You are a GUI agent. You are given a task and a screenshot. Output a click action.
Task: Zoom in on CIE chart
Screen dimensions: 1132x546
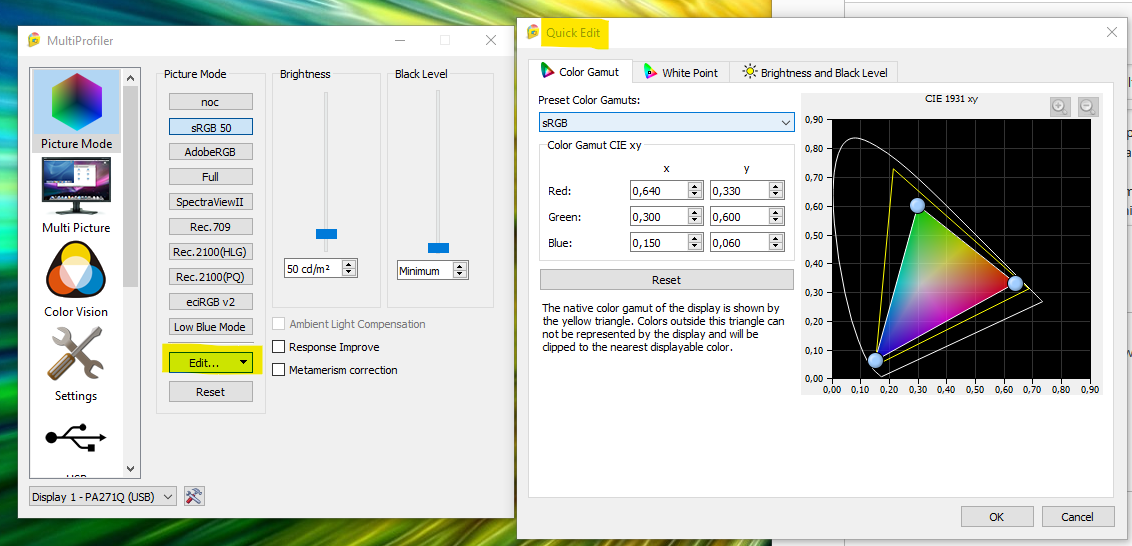click(x=1060, y=107)
